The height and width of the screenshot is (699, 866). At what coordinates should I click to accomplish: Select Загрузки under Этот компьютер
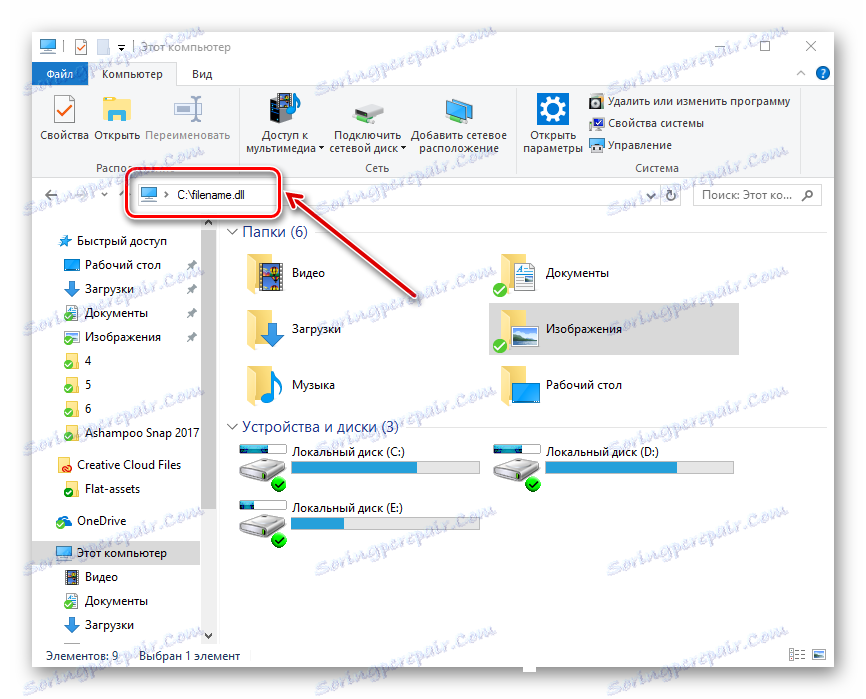(x=99, y=625)
